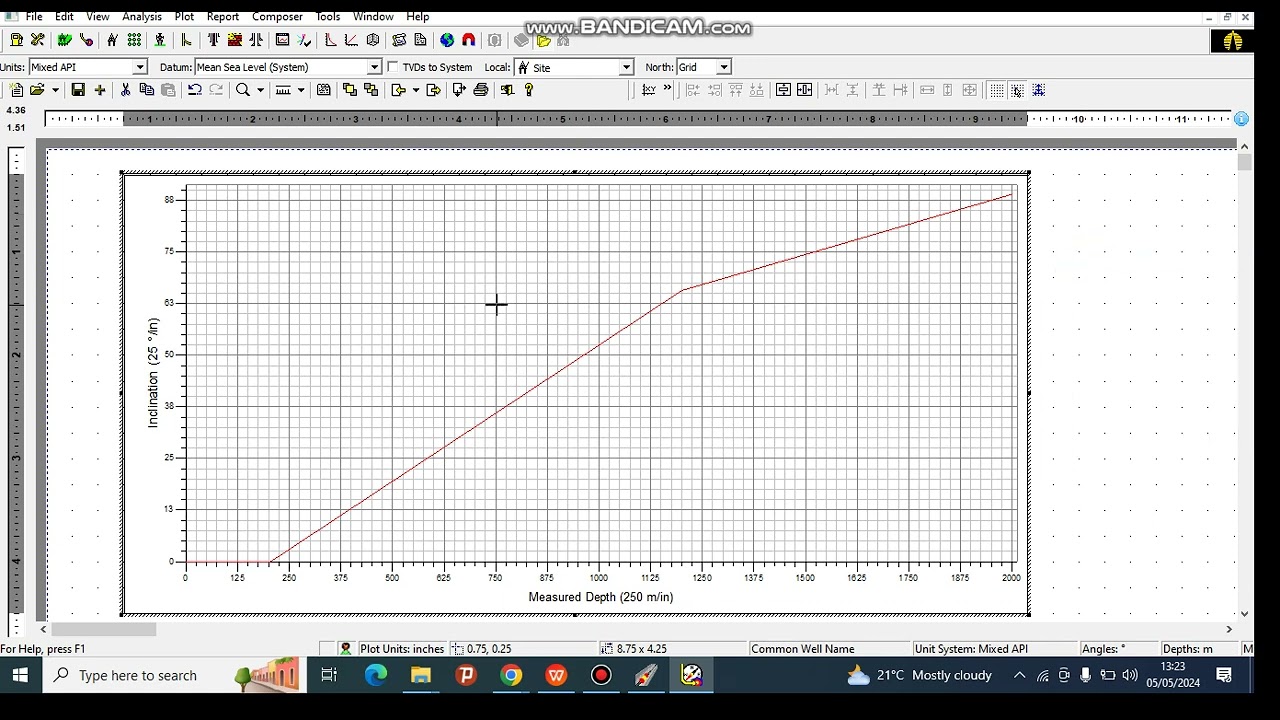
Task: Click the Copy icon
Action: tap(146, 90)
